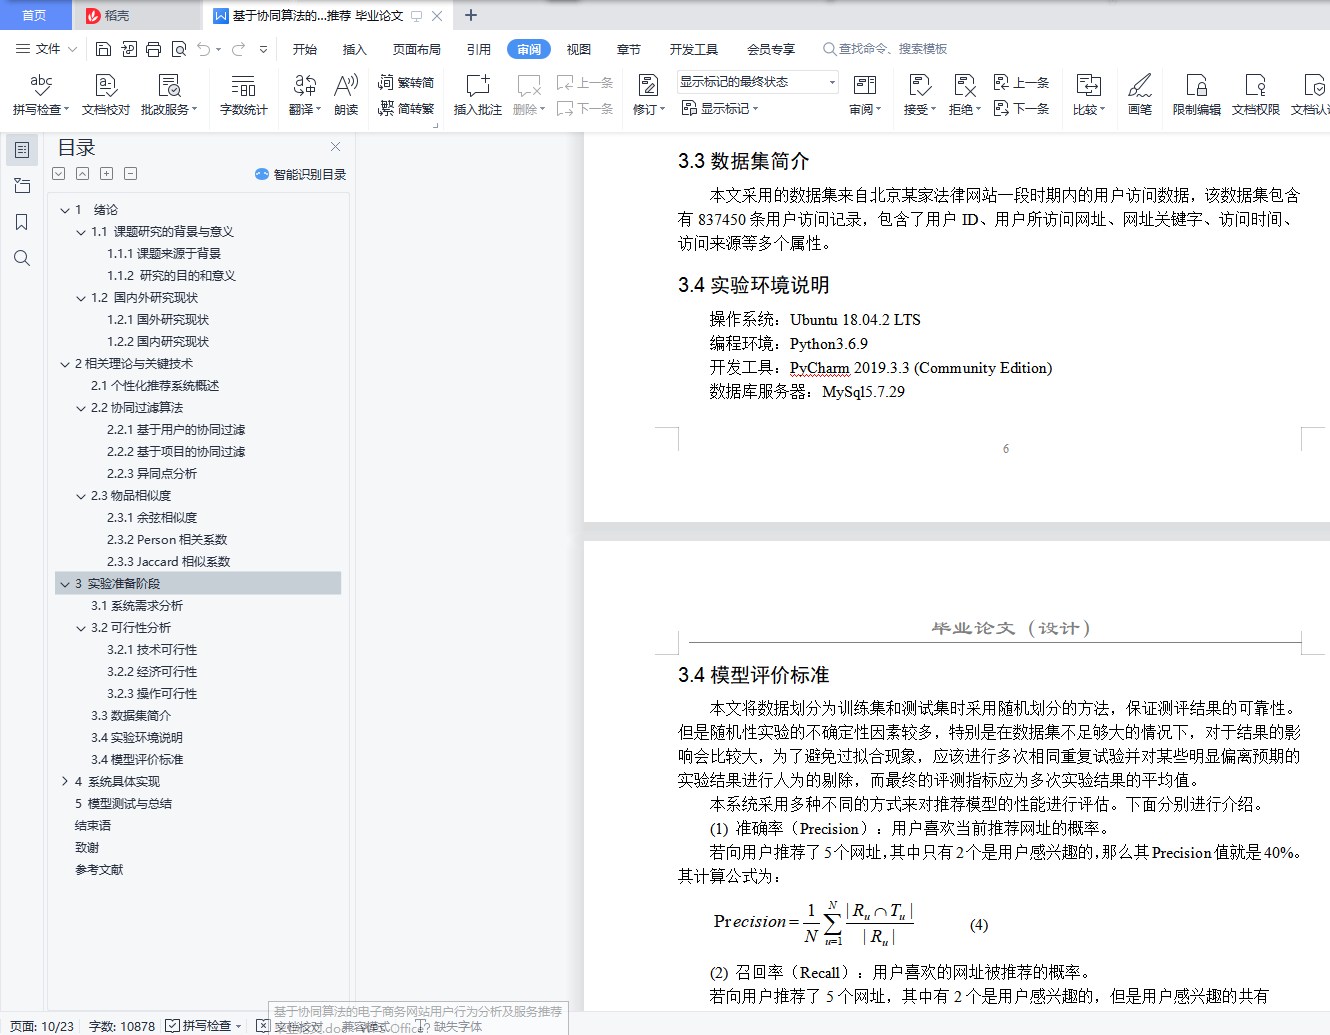This screenshot has height=1035, width=1330.
Task: Convert text with 简转繁
Action: point(406,108)
